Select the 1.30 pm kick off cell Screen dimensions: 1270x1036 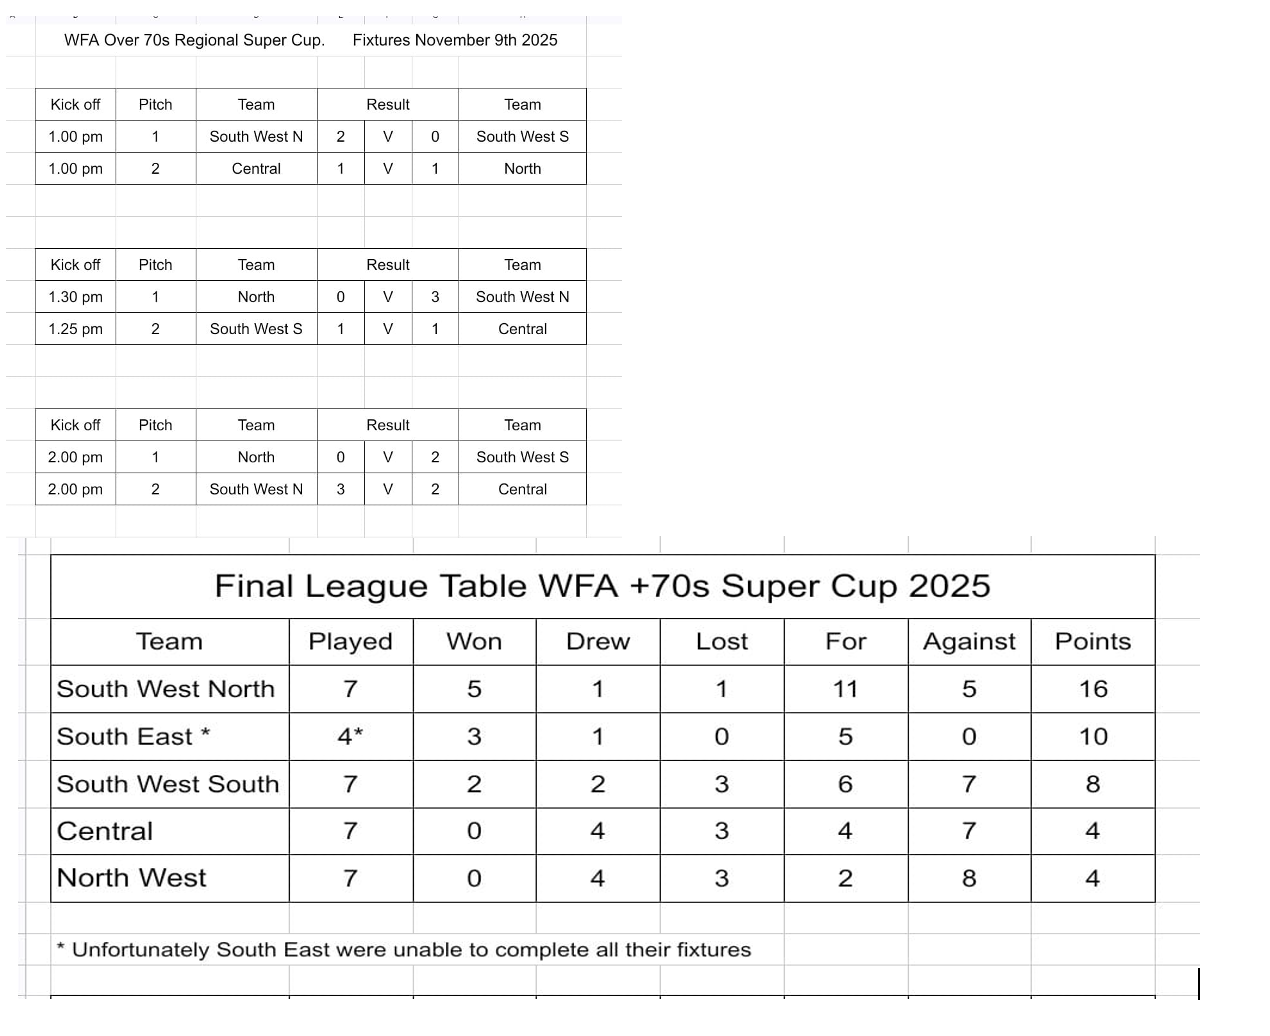pos(76,297)
